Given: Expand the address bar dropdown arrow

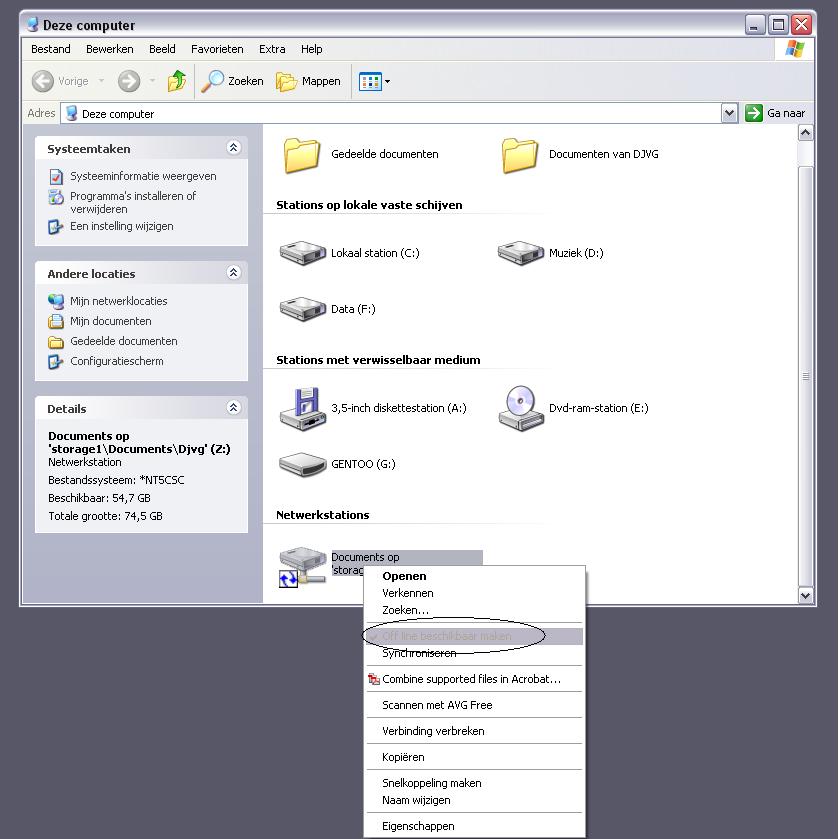Looking at the screenshot, I should 729,114.
